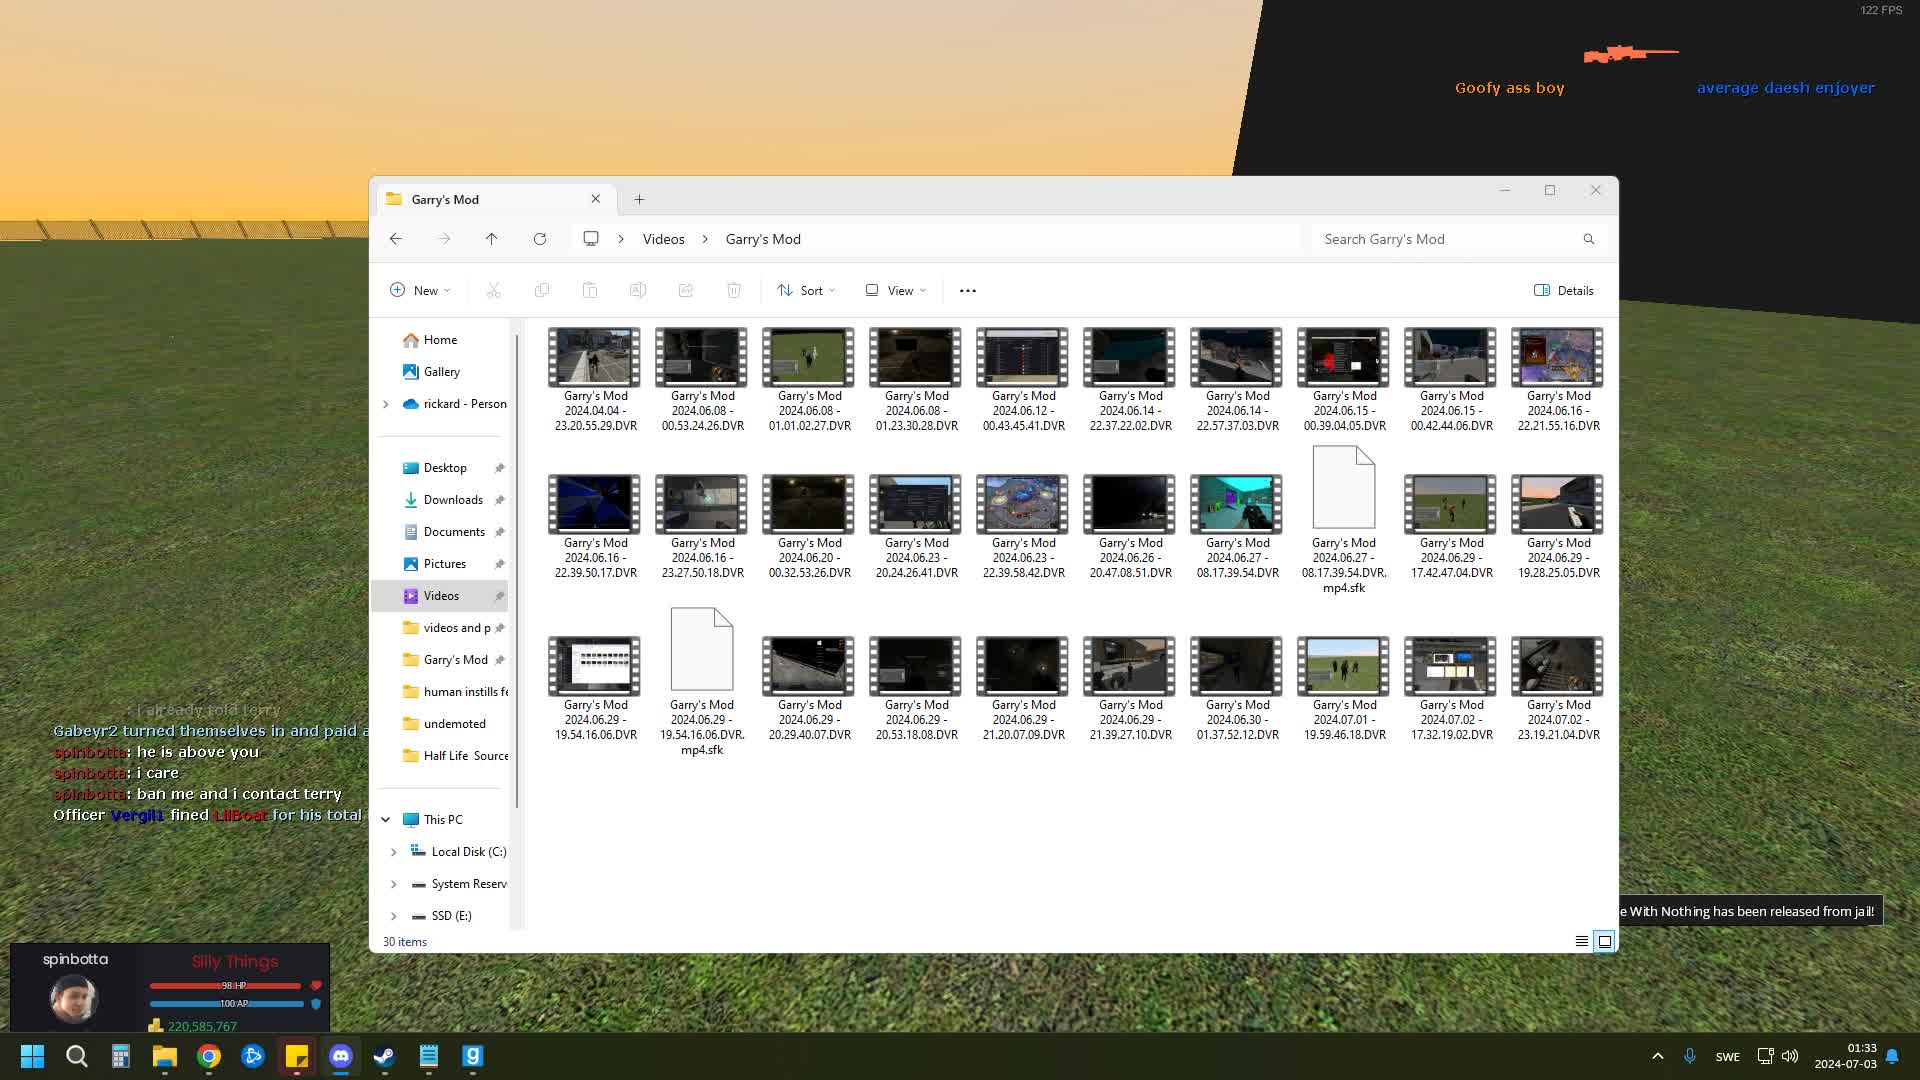Screen dimensions: 1920x1080
Task: Expand This PC in the sidebar
Action: point(387,819)
